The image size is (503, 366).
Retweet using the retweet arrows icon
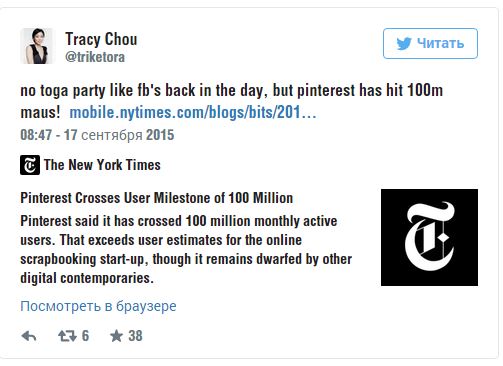pyautogui.click(x=68, y=336)
